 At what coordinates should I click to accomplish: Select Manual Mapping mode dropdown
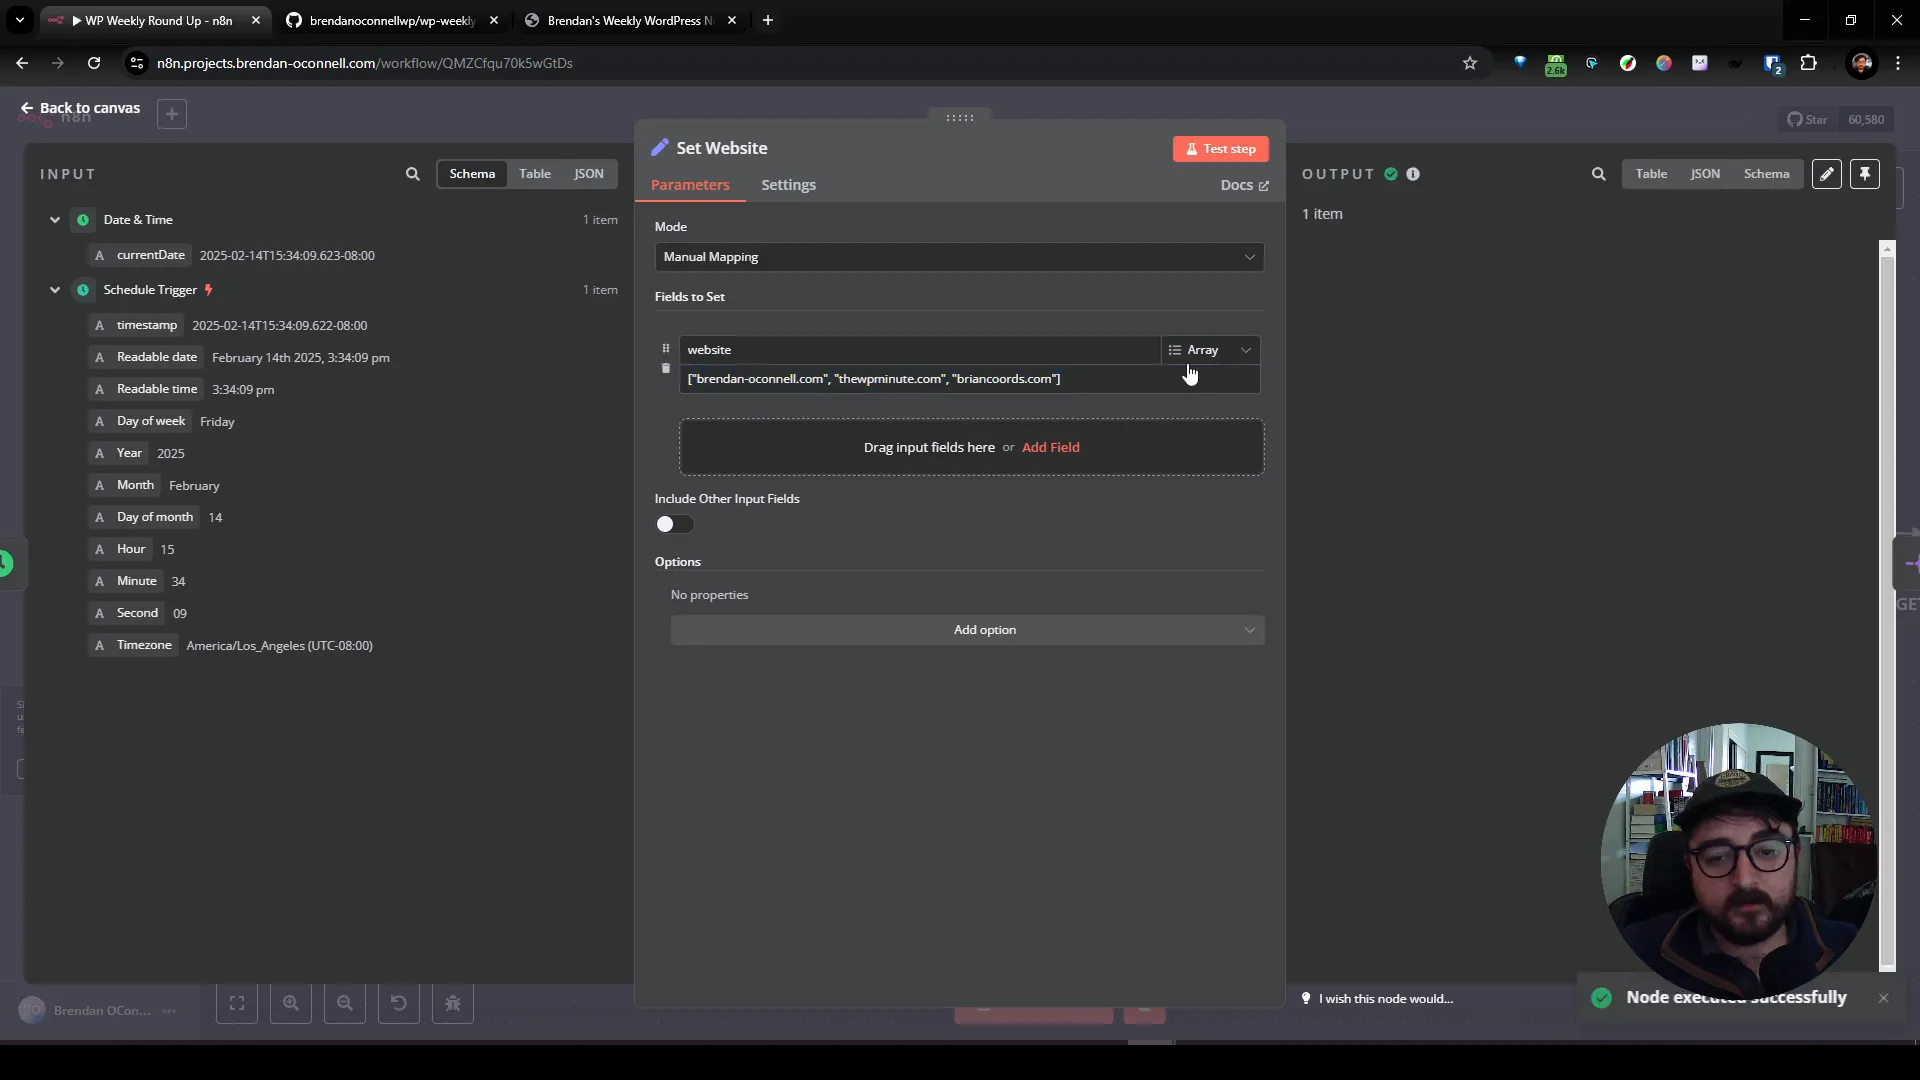coord(957,256)
